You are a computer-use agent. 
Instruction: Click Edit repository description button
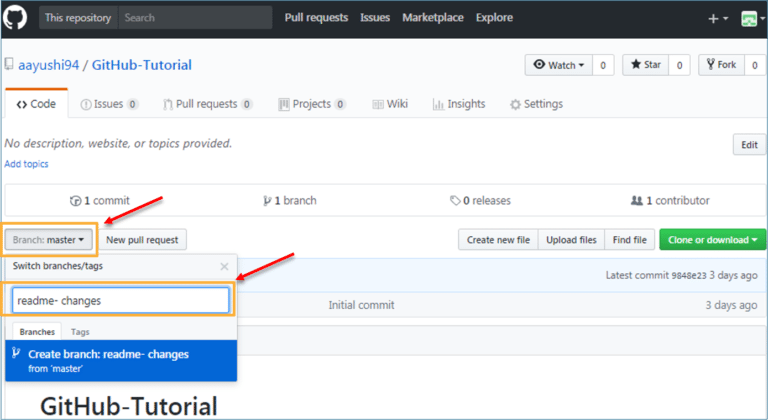coord(749,145)
